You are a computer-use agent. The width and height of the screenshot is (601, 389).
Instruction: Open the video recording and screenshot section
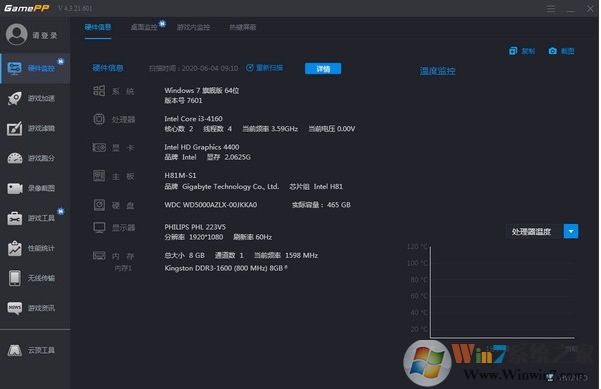click(35, 188)
